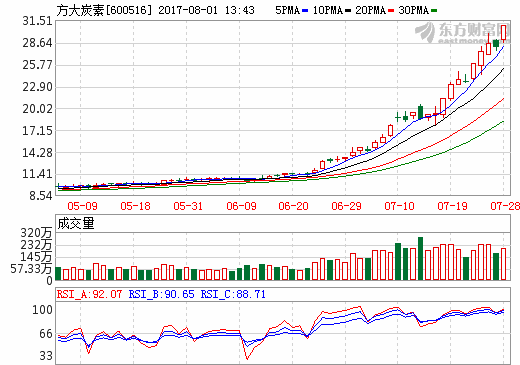Click the 25.77 price axis label
The height and width of the screenshot is (365, 520).
coord(38,65)
